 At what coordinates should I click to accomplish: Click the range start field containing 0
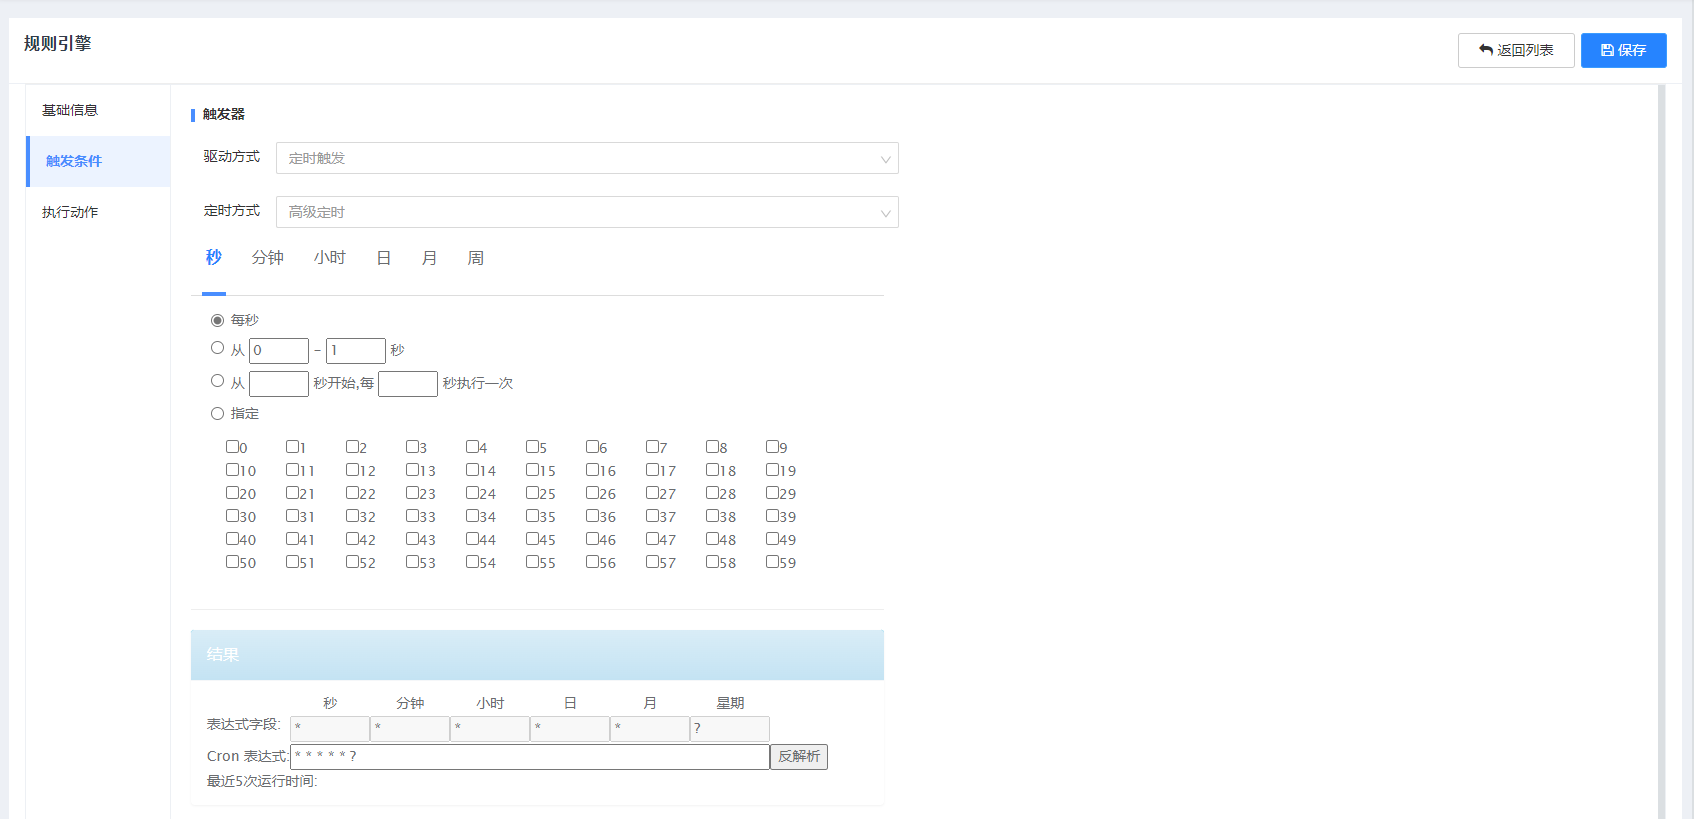pos(278,351)
